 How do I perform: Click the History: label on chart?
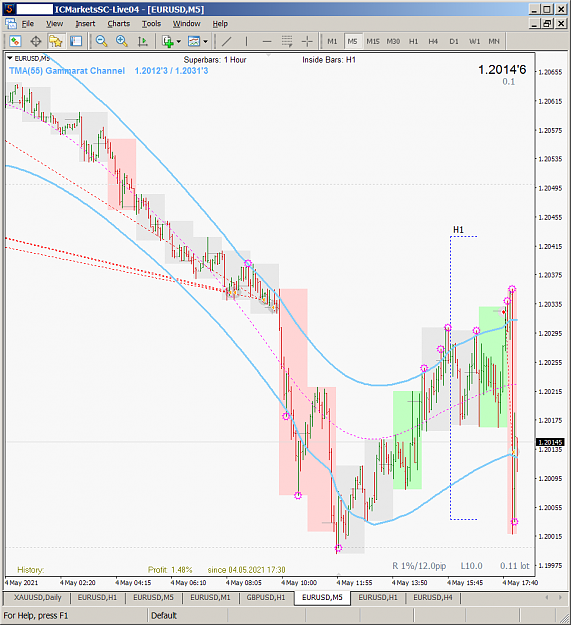[31, 570]
